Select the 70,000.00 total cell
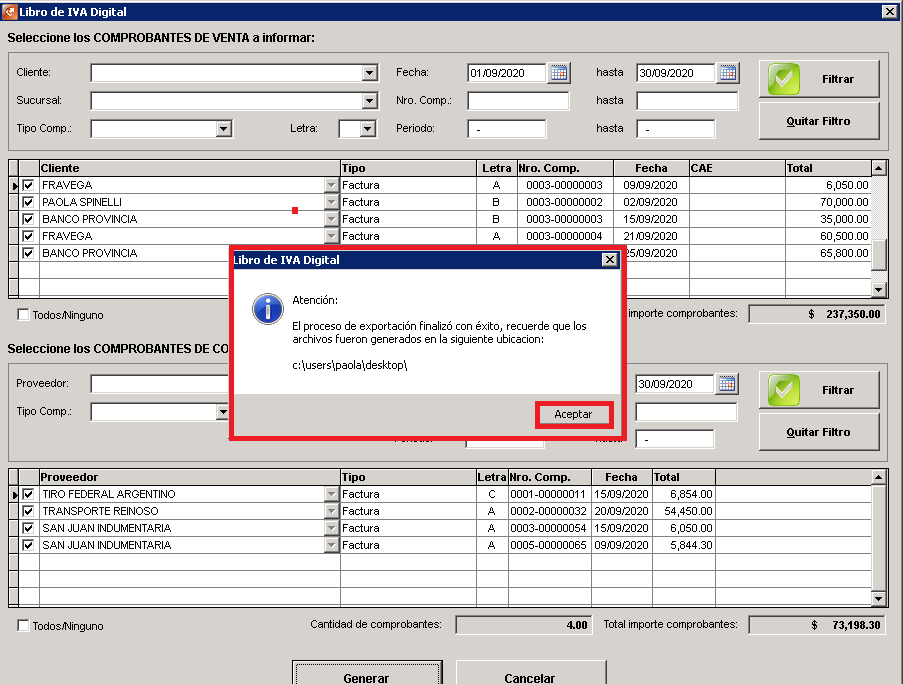The height and width of the screenshot is (685, 903). coord(828,202)
